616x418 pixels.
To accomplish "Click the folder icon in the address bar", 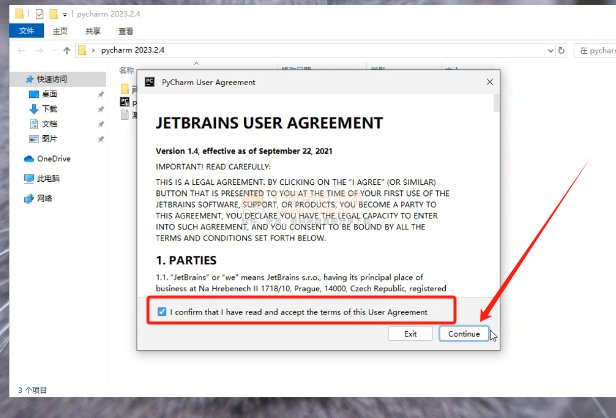I will click(82, 50).
